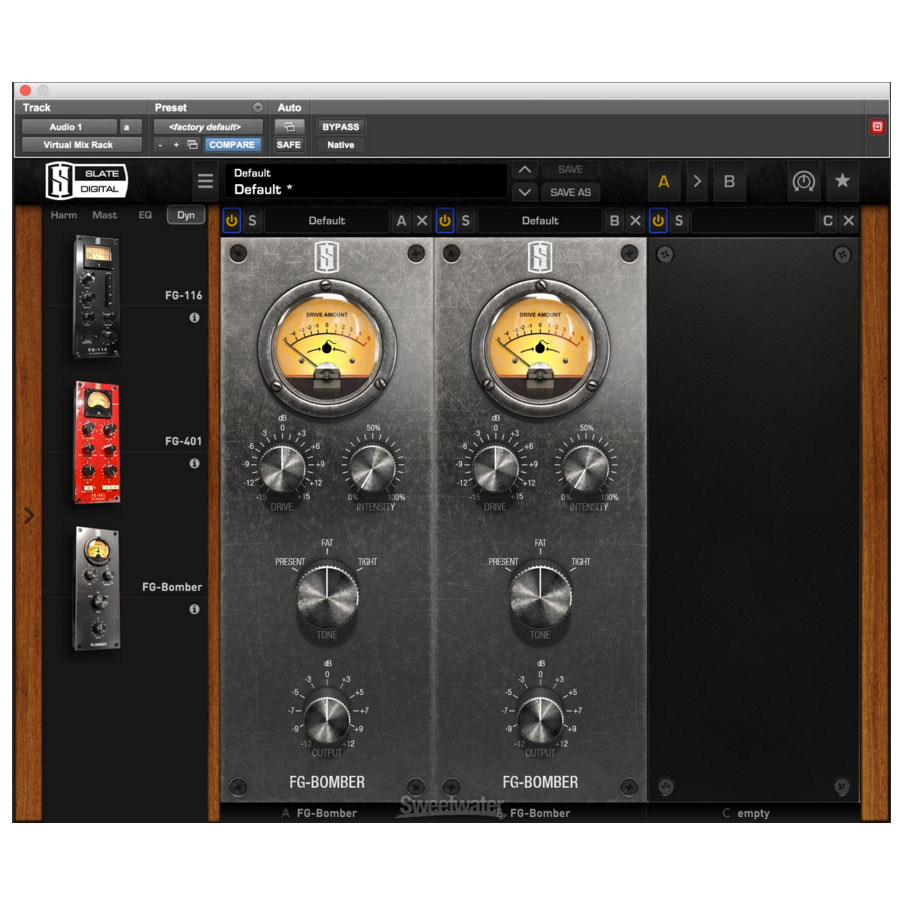Open the insert position 'a' selector
Screen dimensions: 900x900
click(130, 127)
